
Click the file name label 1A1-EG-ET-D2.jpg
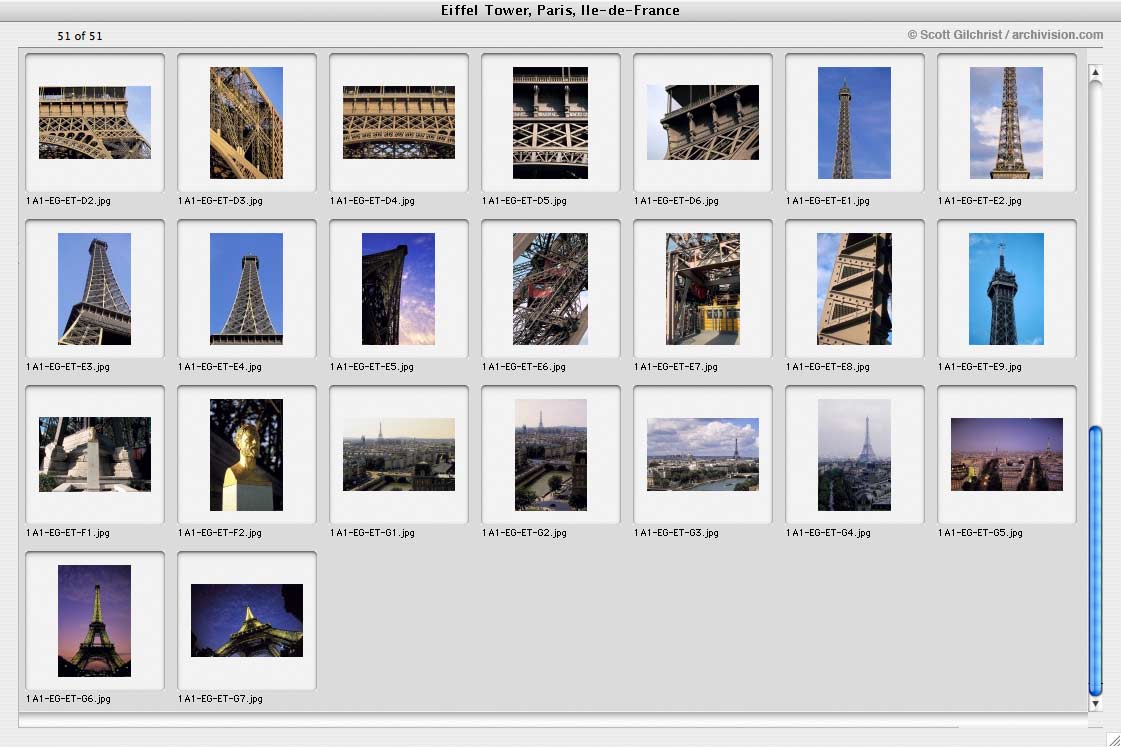click(69, 201)
